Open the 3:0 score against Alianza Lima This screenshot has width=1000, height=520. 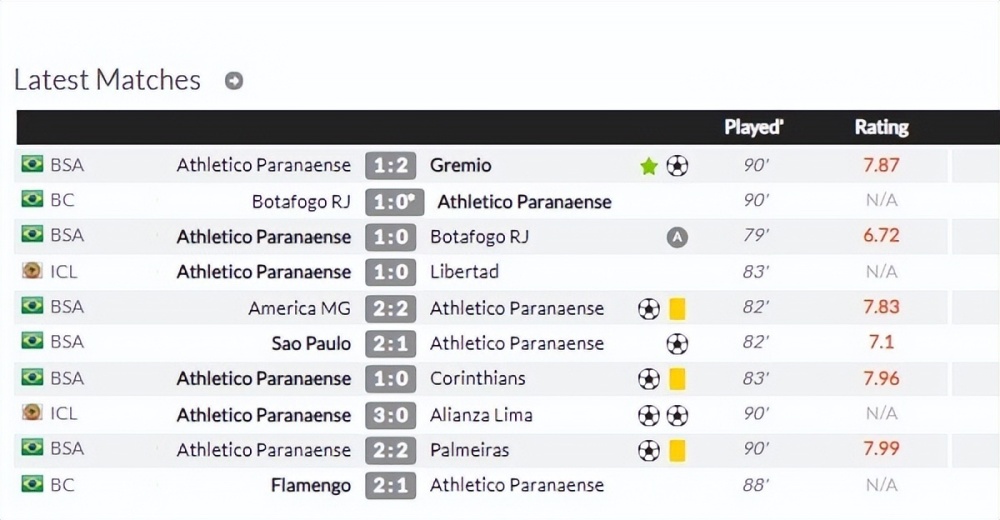click(390, 415)
